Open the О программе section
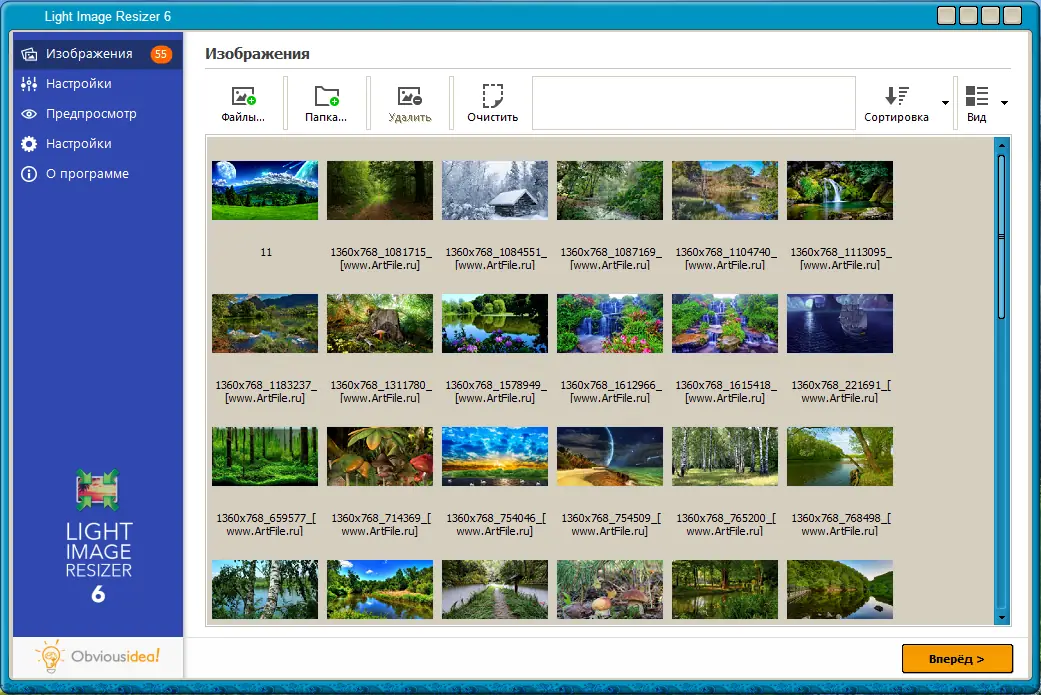1041x695 pixels. [x=98, y=174]
